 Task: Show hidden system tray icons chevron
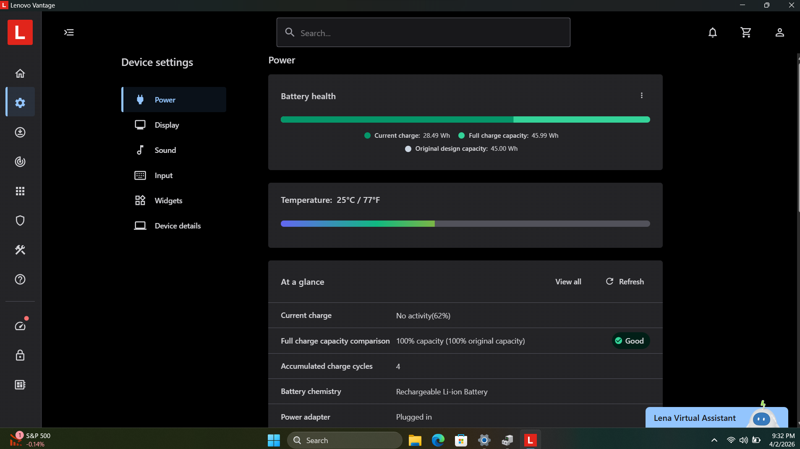[x=714, y=440]
